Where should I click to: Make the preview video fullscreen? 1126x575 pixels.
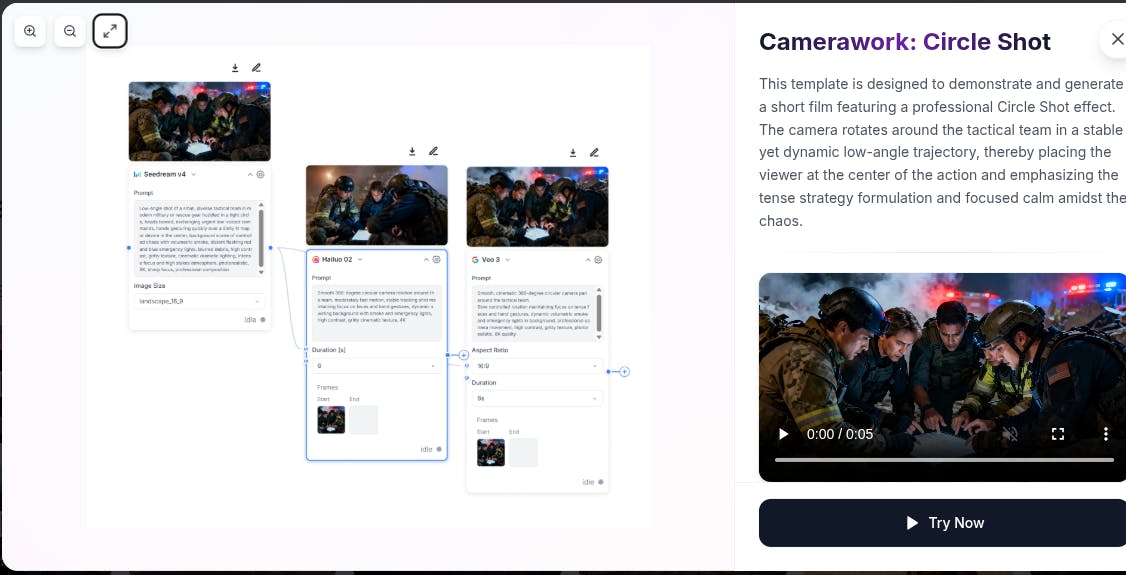coord(1057,434)
